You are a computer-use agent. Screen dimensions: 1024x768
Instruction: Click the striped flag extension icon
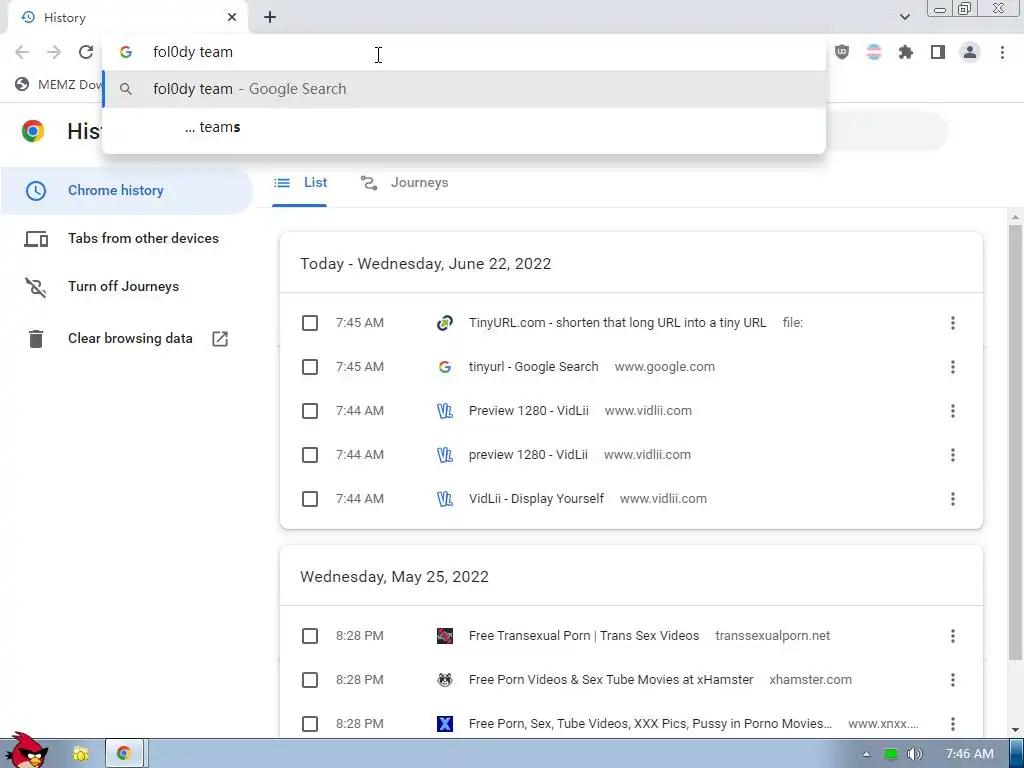click(x=874, y=52)
